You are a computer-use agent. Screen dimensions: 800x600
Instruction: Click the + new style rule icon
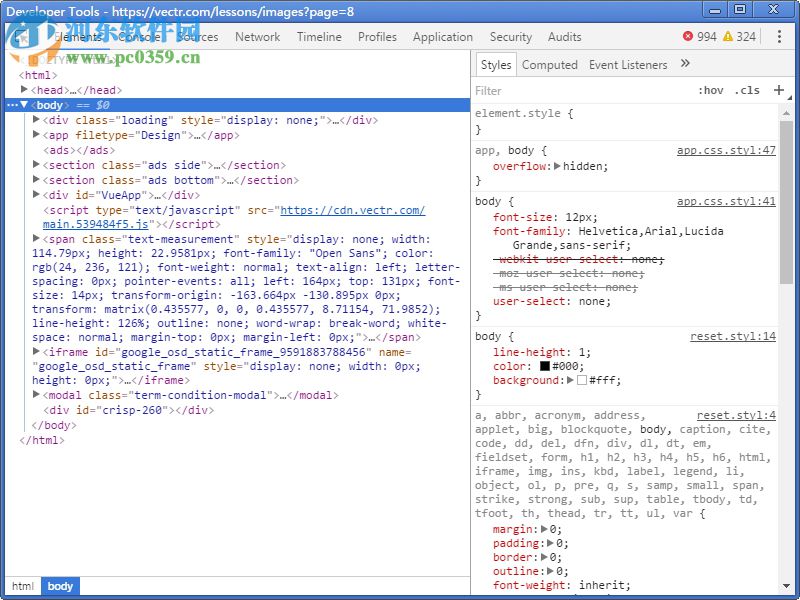click(779, 90)
